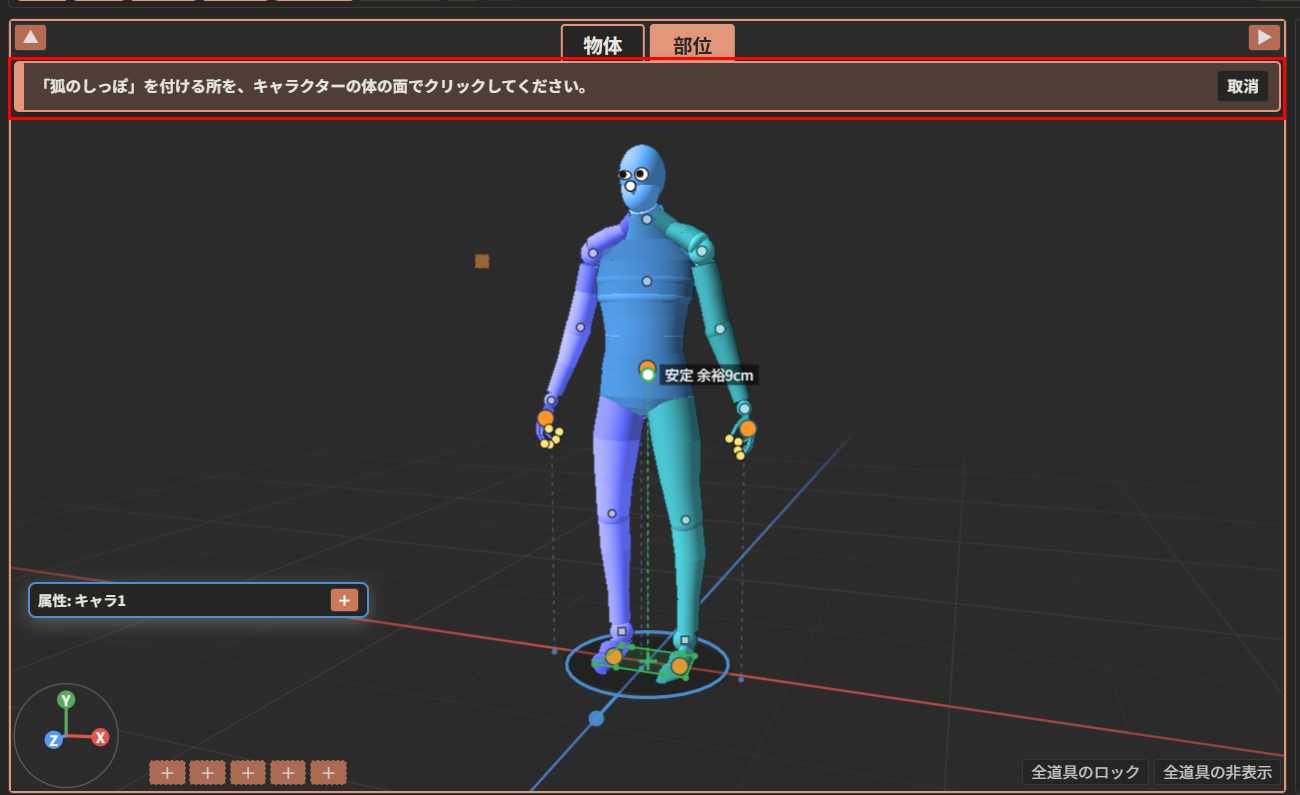Collapse panel with the up-triangle button
Viewport: 1300px width, 795px height.
[x=31, y=38]
